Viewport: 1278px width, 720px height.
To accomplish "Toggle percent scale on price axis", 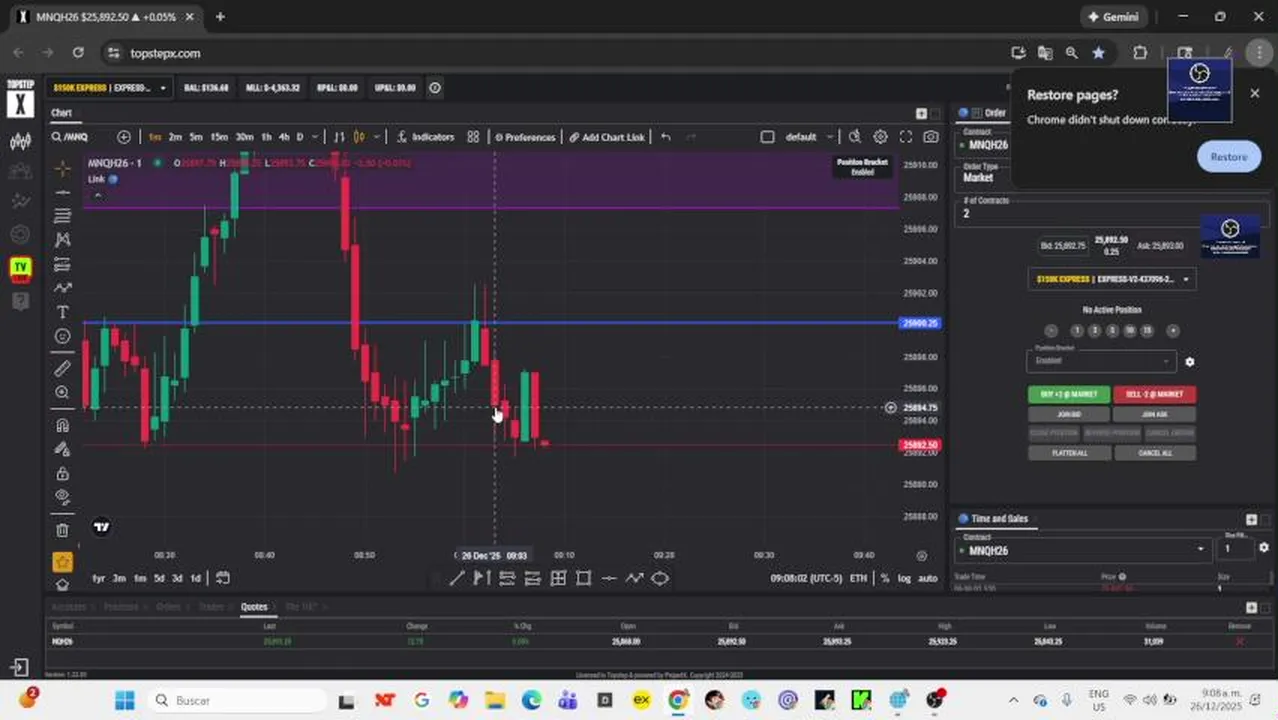I will 885,578.
